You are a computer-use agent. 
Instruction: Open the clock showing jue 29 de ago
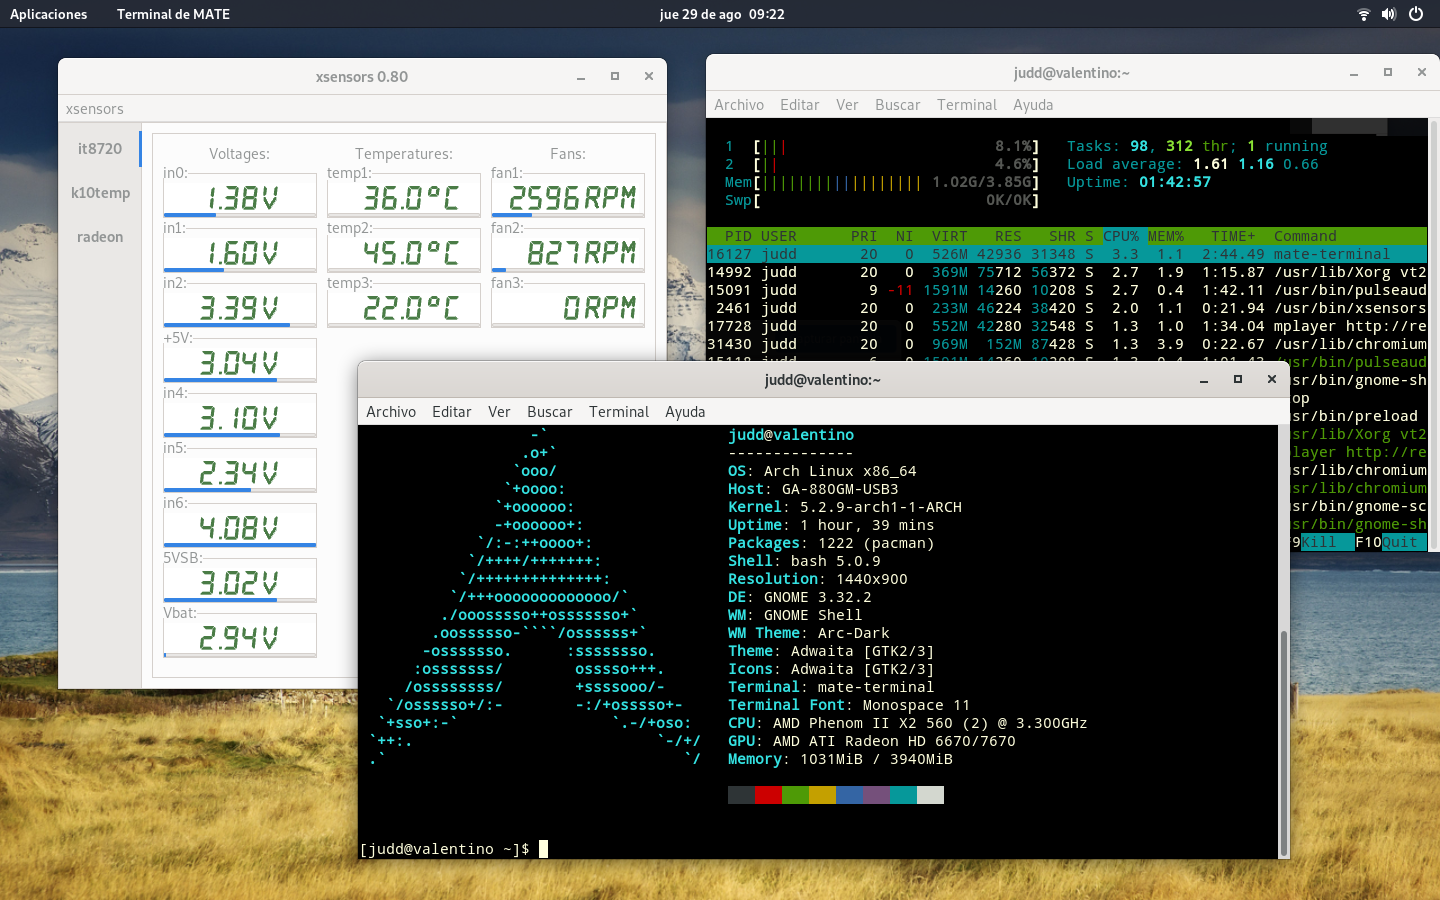point(722,14)
